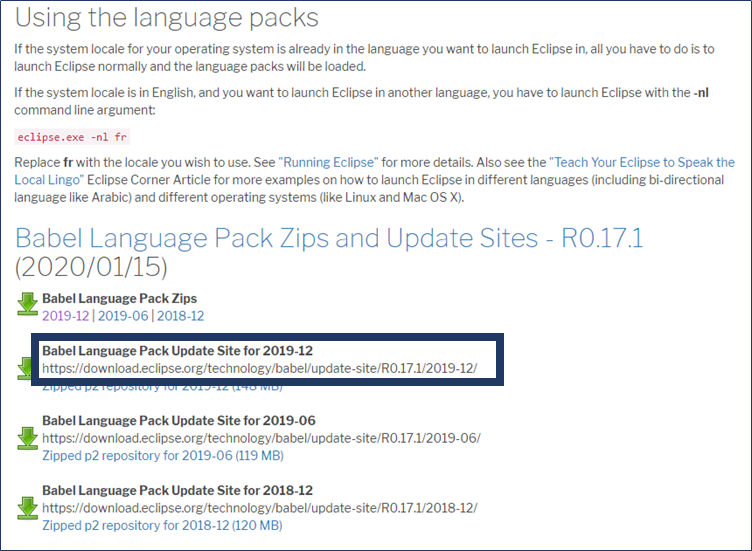Open Zipped p2 repository for 2018-12 (120 MB)
Viewport: 752px width, 551px height.
click(x=162, y=526)
